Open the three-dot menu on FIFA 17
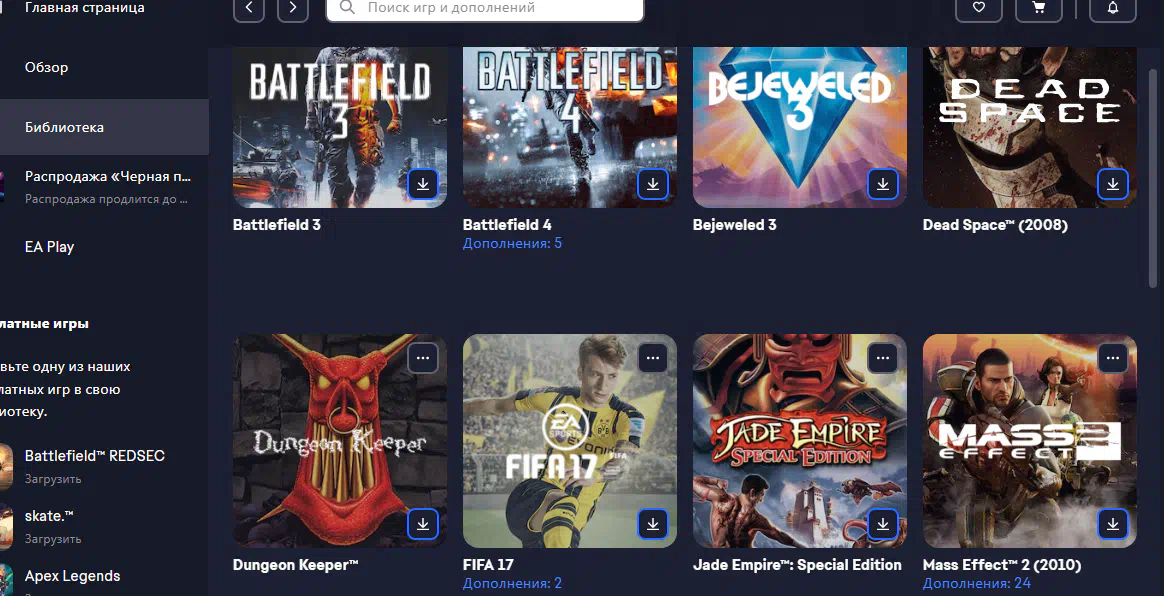Image resolution: width=1164 pixels, height=596 pixels. [x=653, y=358]
